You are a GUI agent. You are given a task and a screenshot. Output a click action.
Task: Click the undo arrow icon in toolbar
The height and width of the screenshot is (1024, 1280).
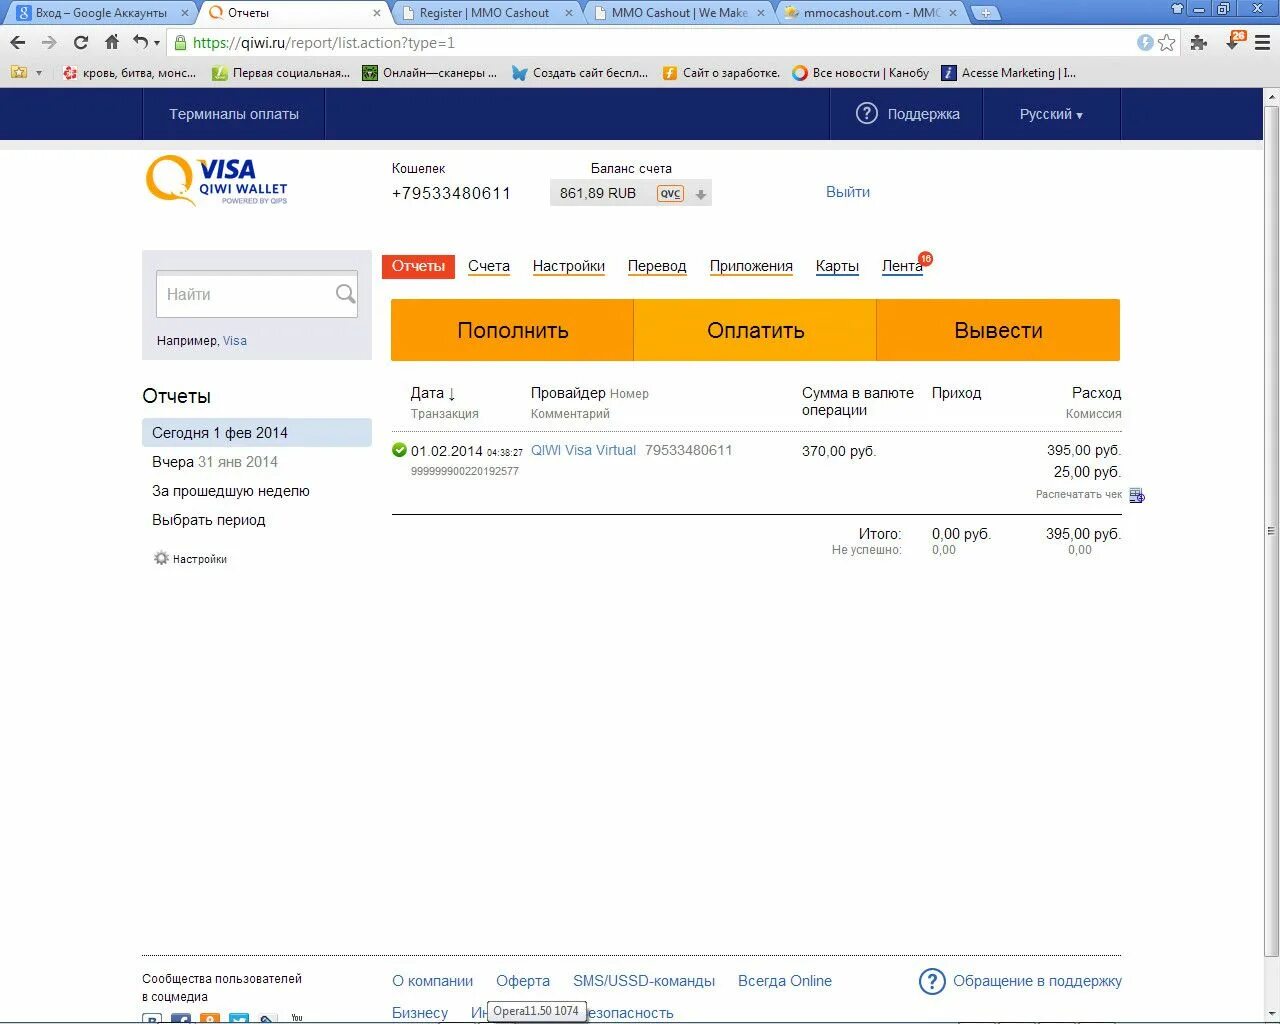point(141,43)
